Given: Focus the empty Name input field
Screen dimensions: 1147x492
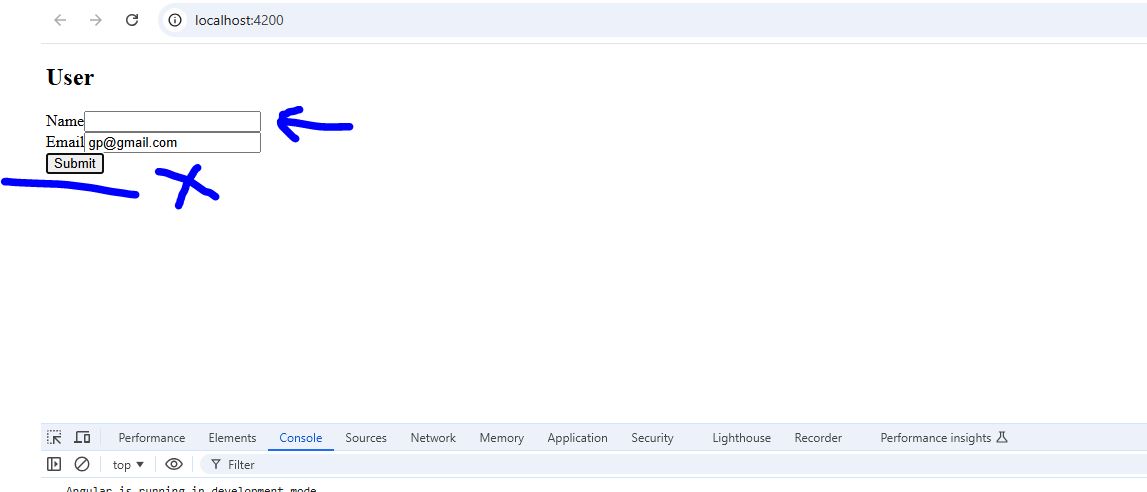Looking at the screenshot, I should click(173, 121).
